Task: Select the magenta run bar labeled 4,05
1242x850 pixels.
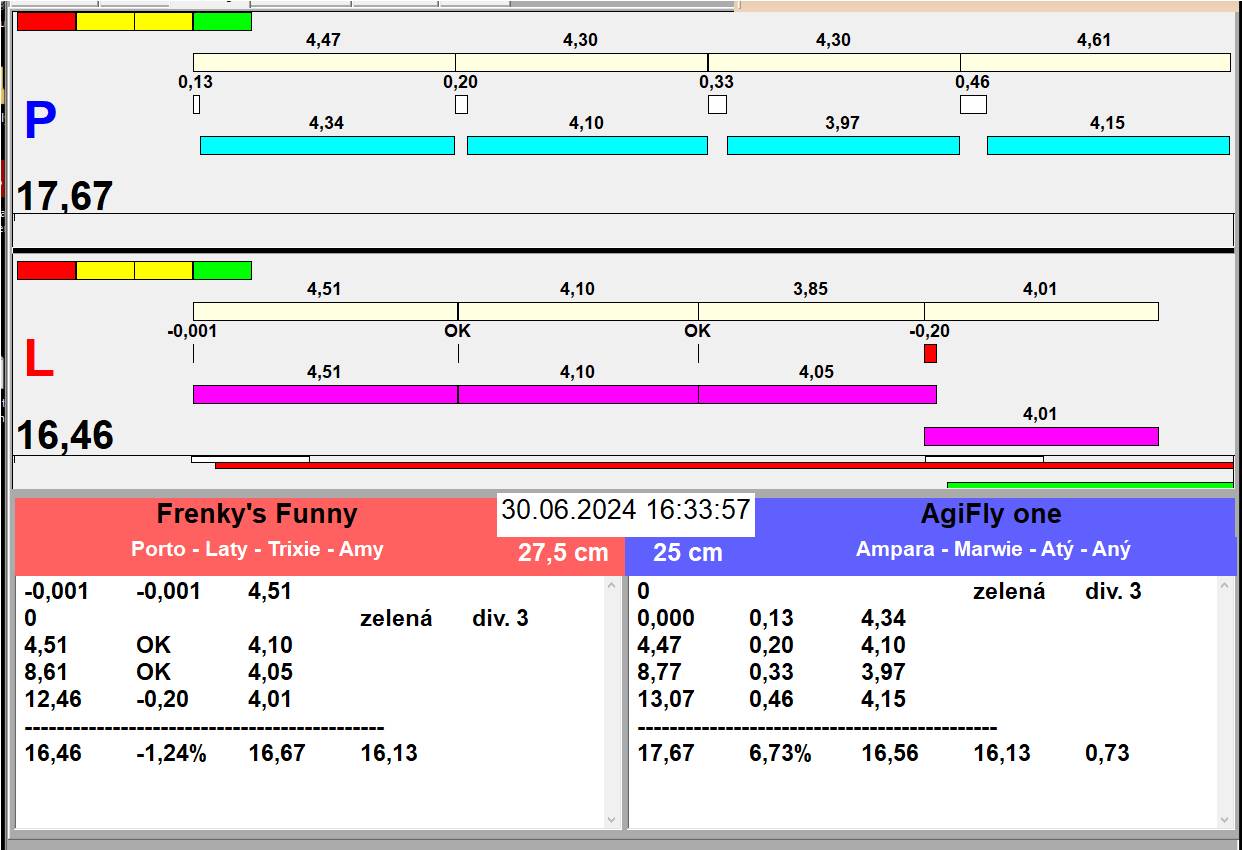Action: (x=817, y=394)
